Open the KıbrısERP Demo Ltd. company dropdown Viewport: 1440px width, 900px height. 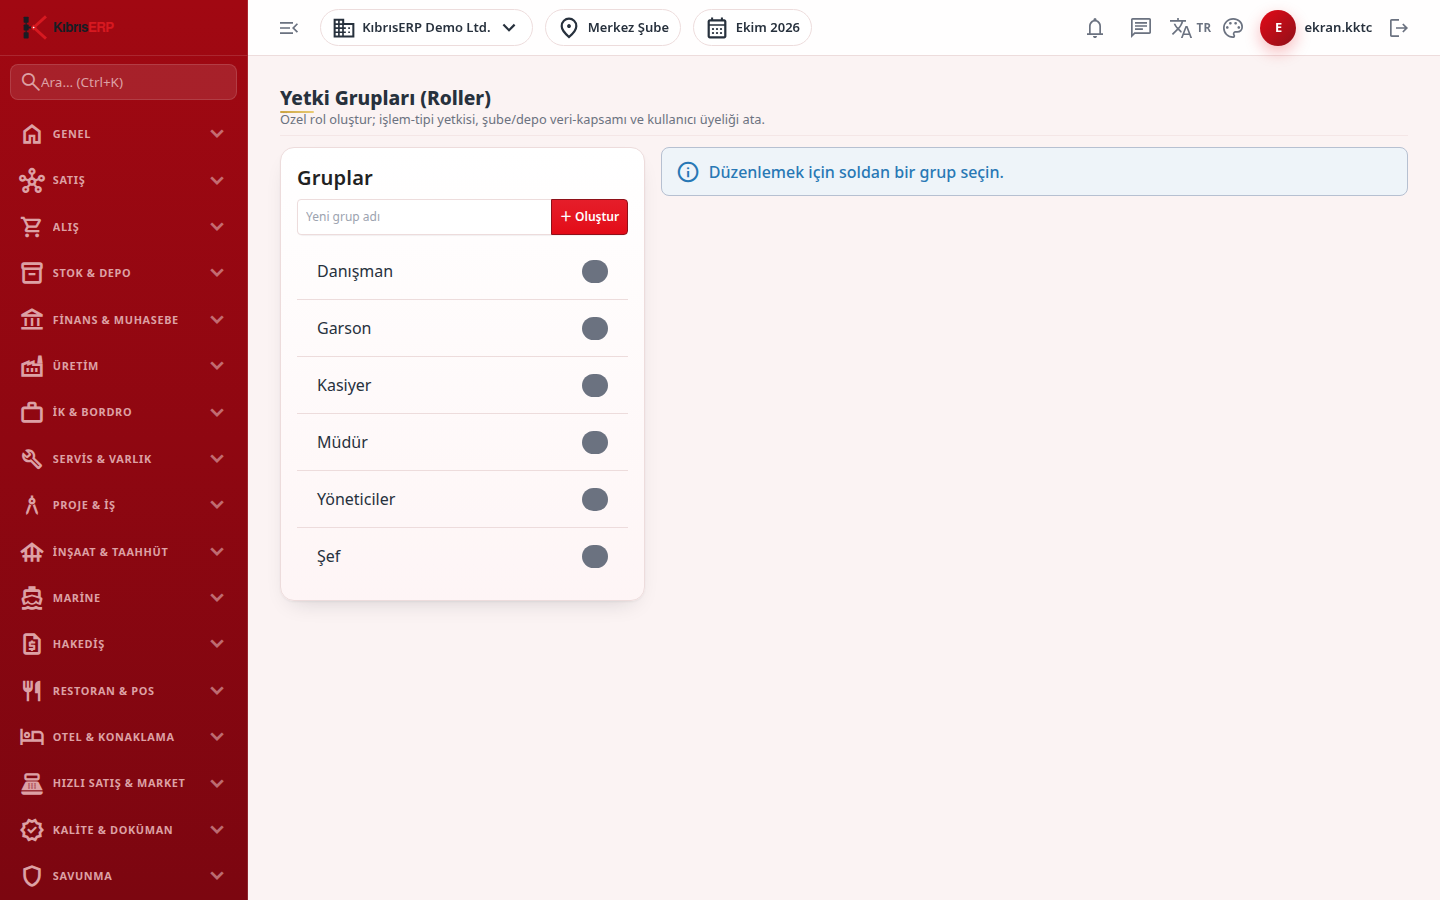click(426, 28)
